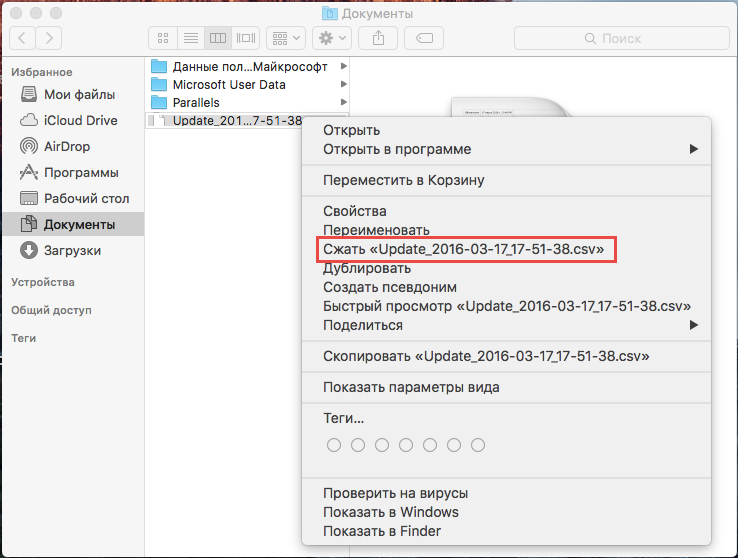This screenshot has height=558, width=738.
Task: Choose Дублировать in context menu
Action: pyautogui.click(x=506, y=268)
